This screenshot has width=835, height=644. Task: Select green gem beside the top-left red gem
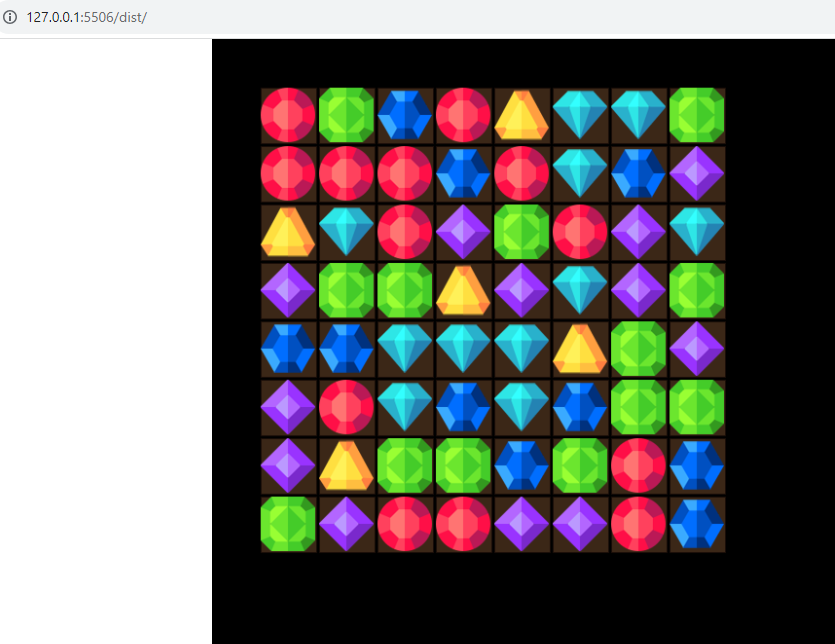pos(346,115)
